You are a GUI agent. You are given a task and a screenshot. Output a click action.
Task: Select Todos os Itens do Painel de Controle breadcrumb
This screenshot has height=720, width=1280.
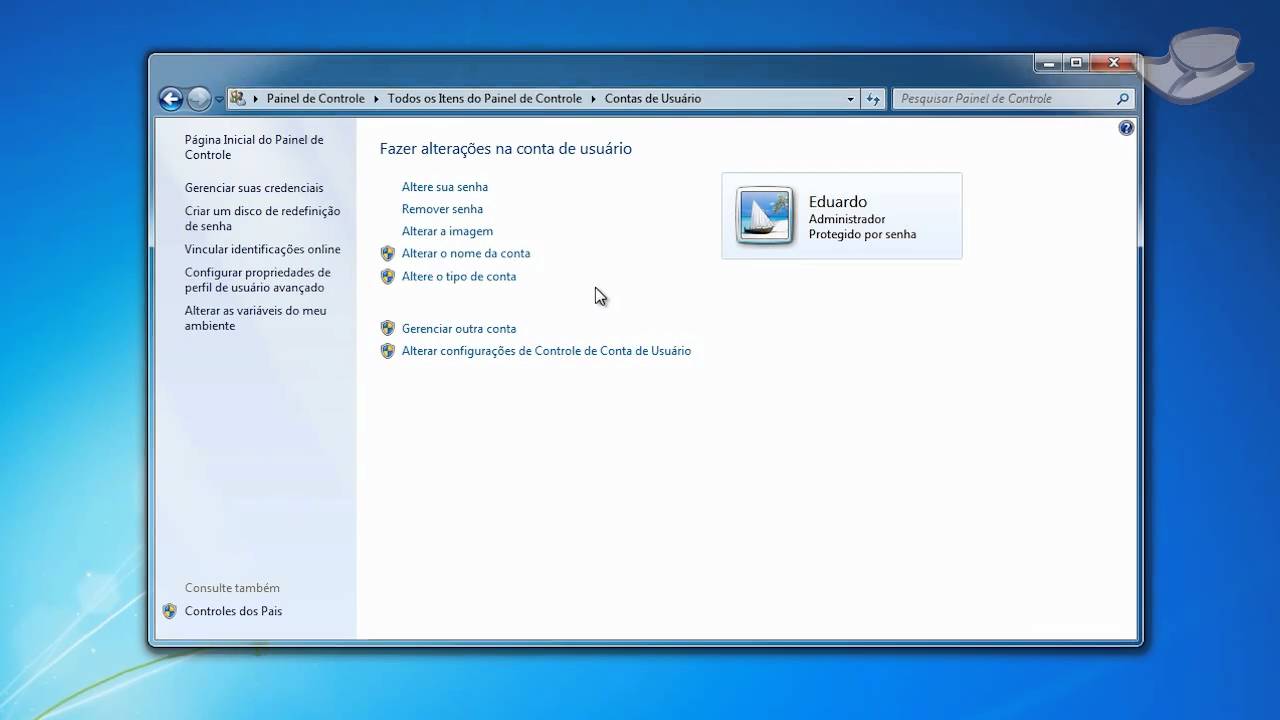[484, 99]
